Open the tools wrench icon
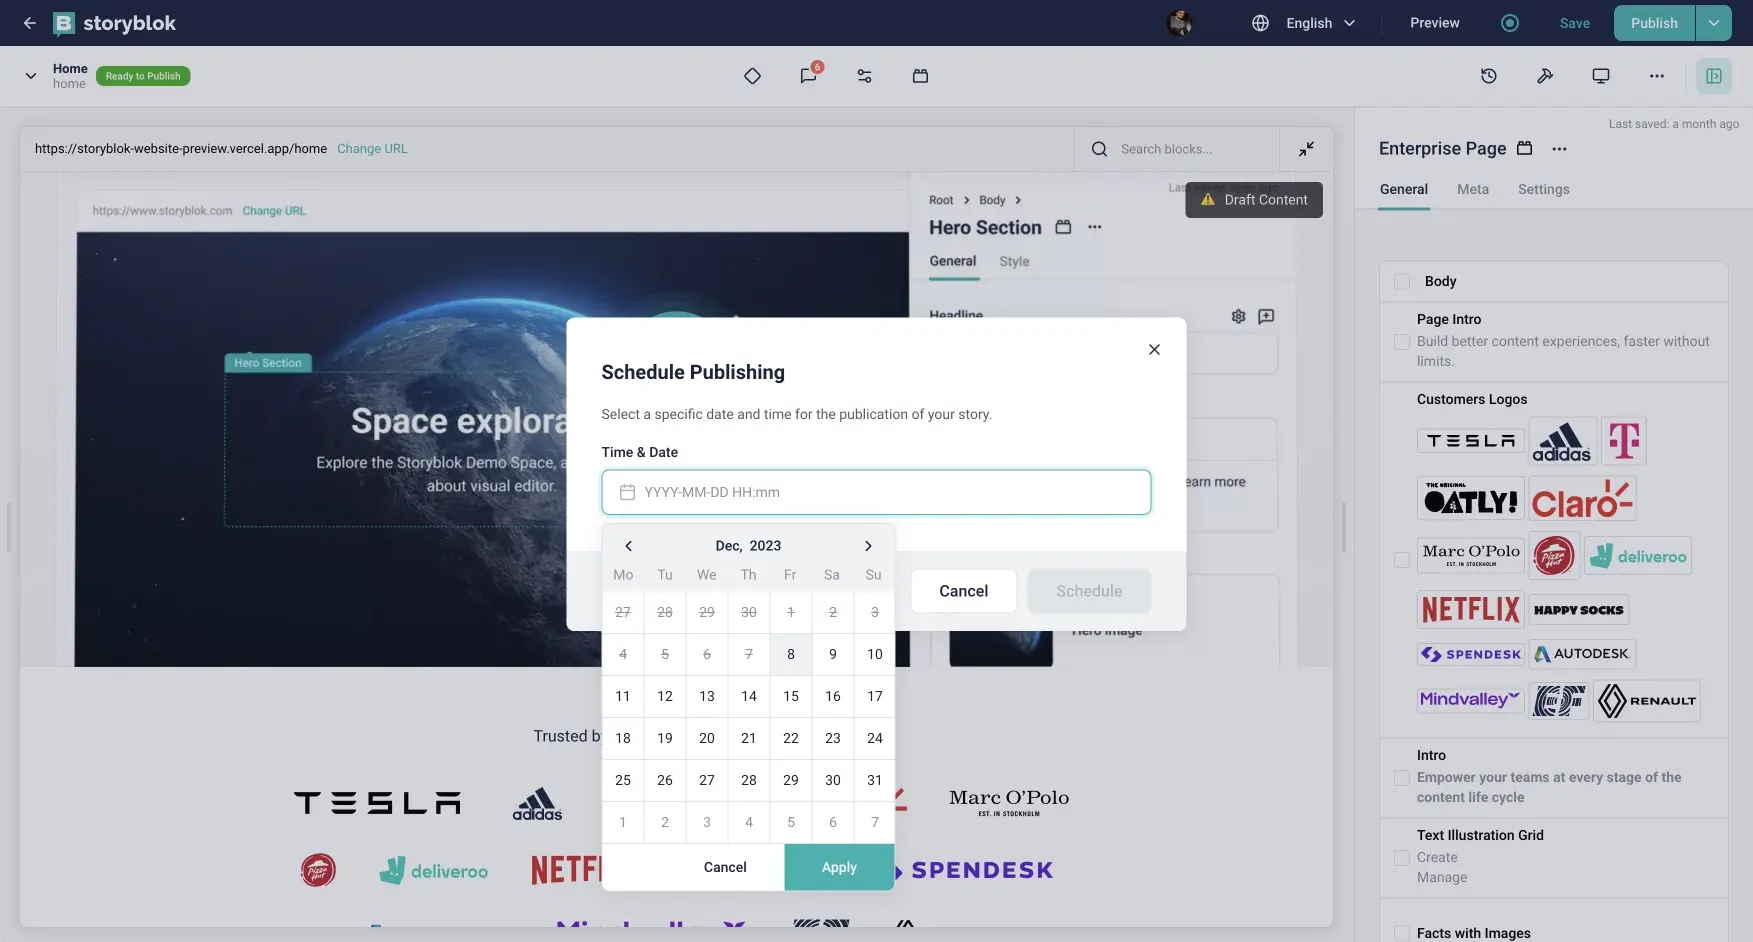The image size is (1753, 942). point(1545,76)
